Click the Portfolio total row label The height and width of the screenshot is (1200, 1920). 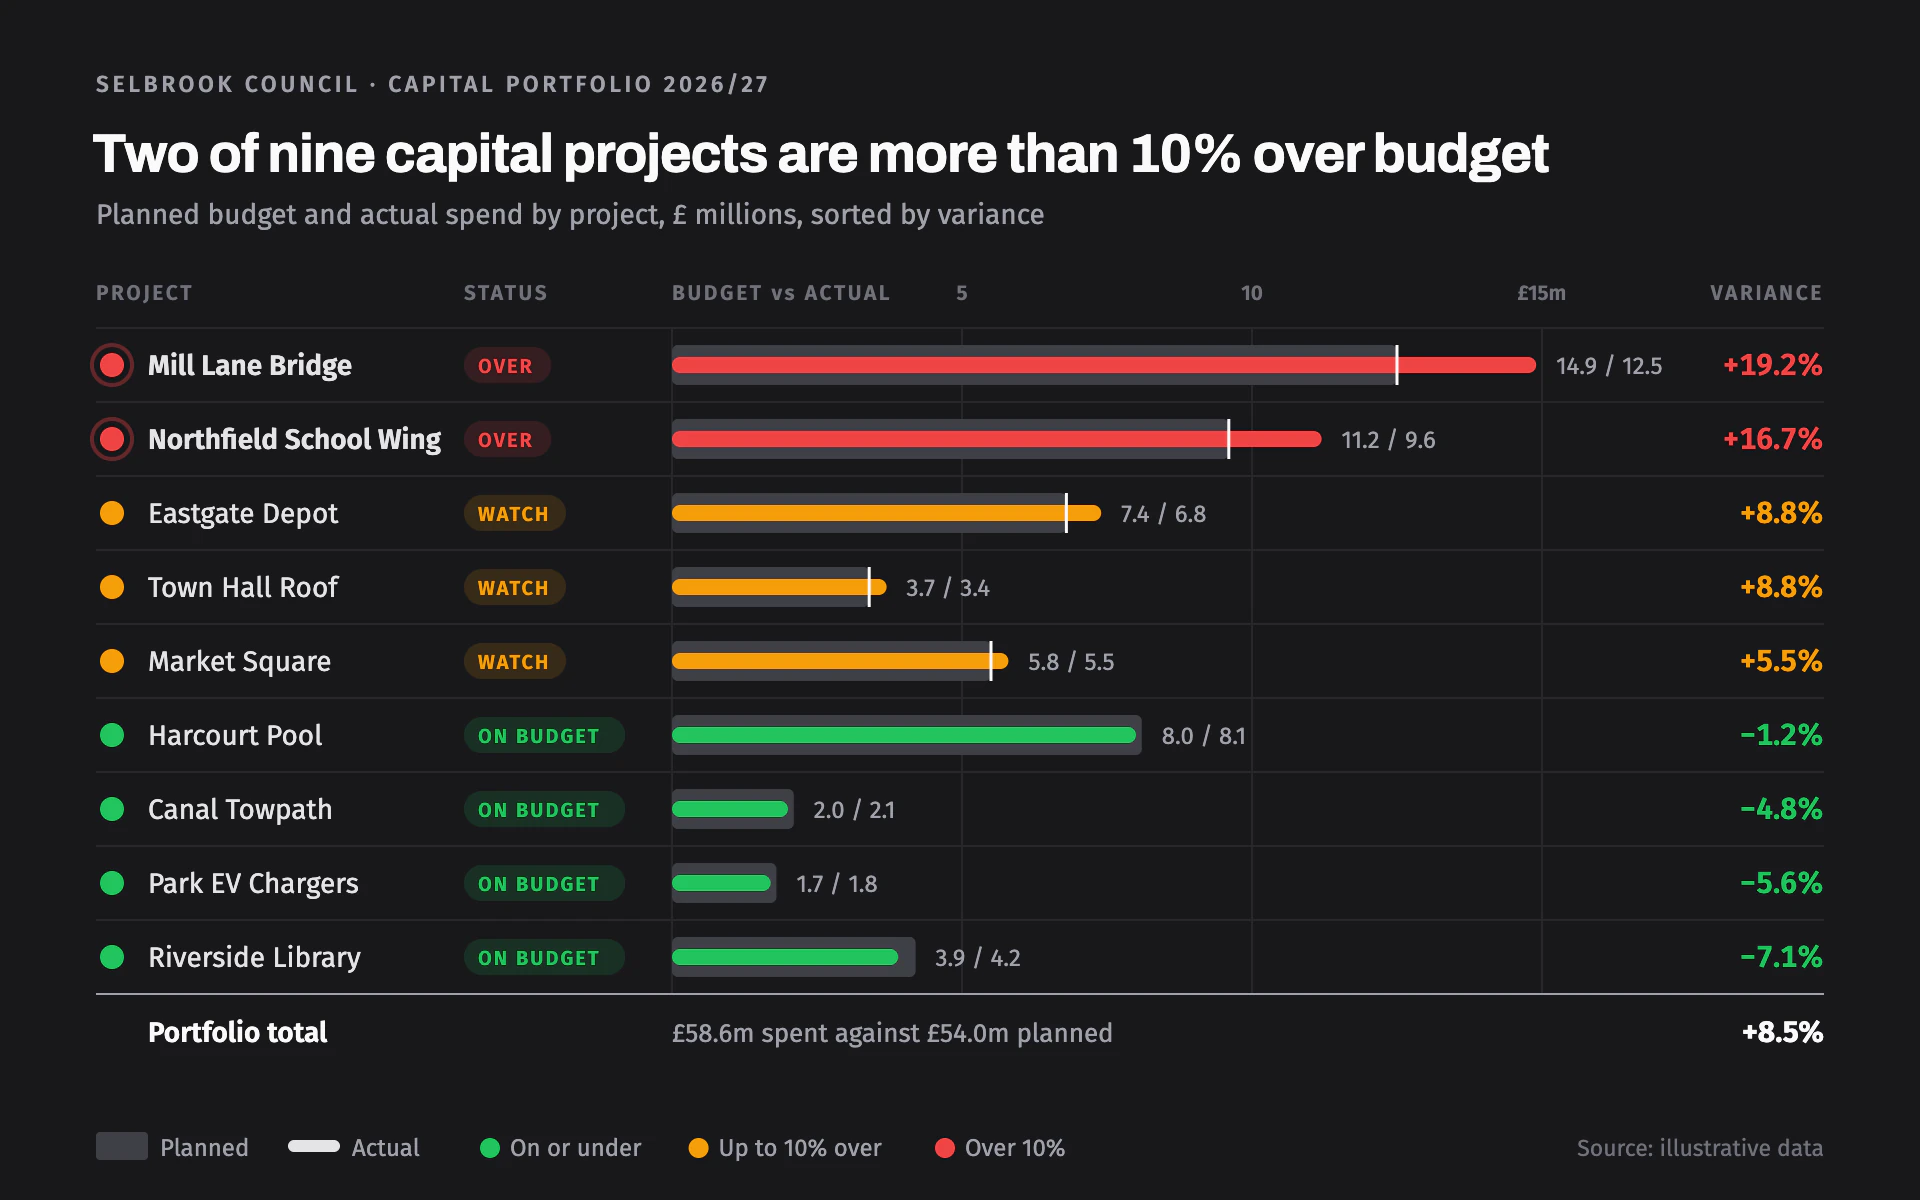238,1032
